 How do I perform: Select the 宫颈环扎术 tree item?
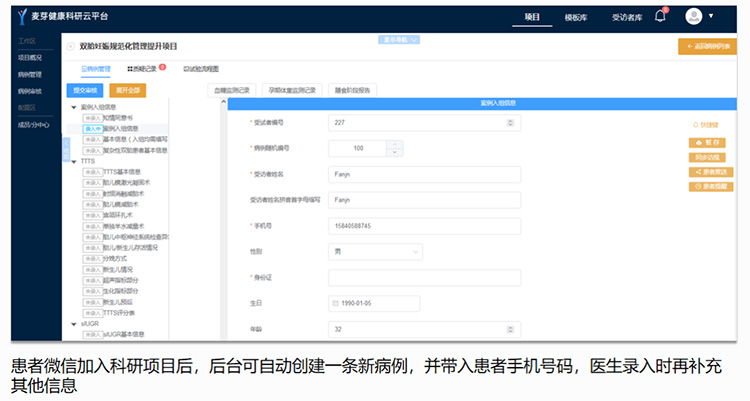[108, 215]
